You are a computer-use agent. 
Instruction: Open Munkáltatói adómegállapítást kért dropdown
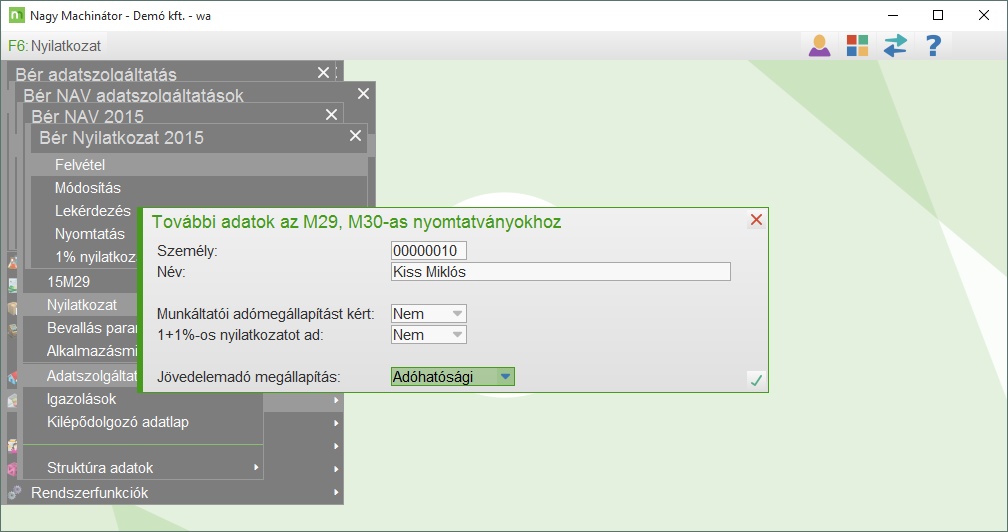[x=429, y=314]
